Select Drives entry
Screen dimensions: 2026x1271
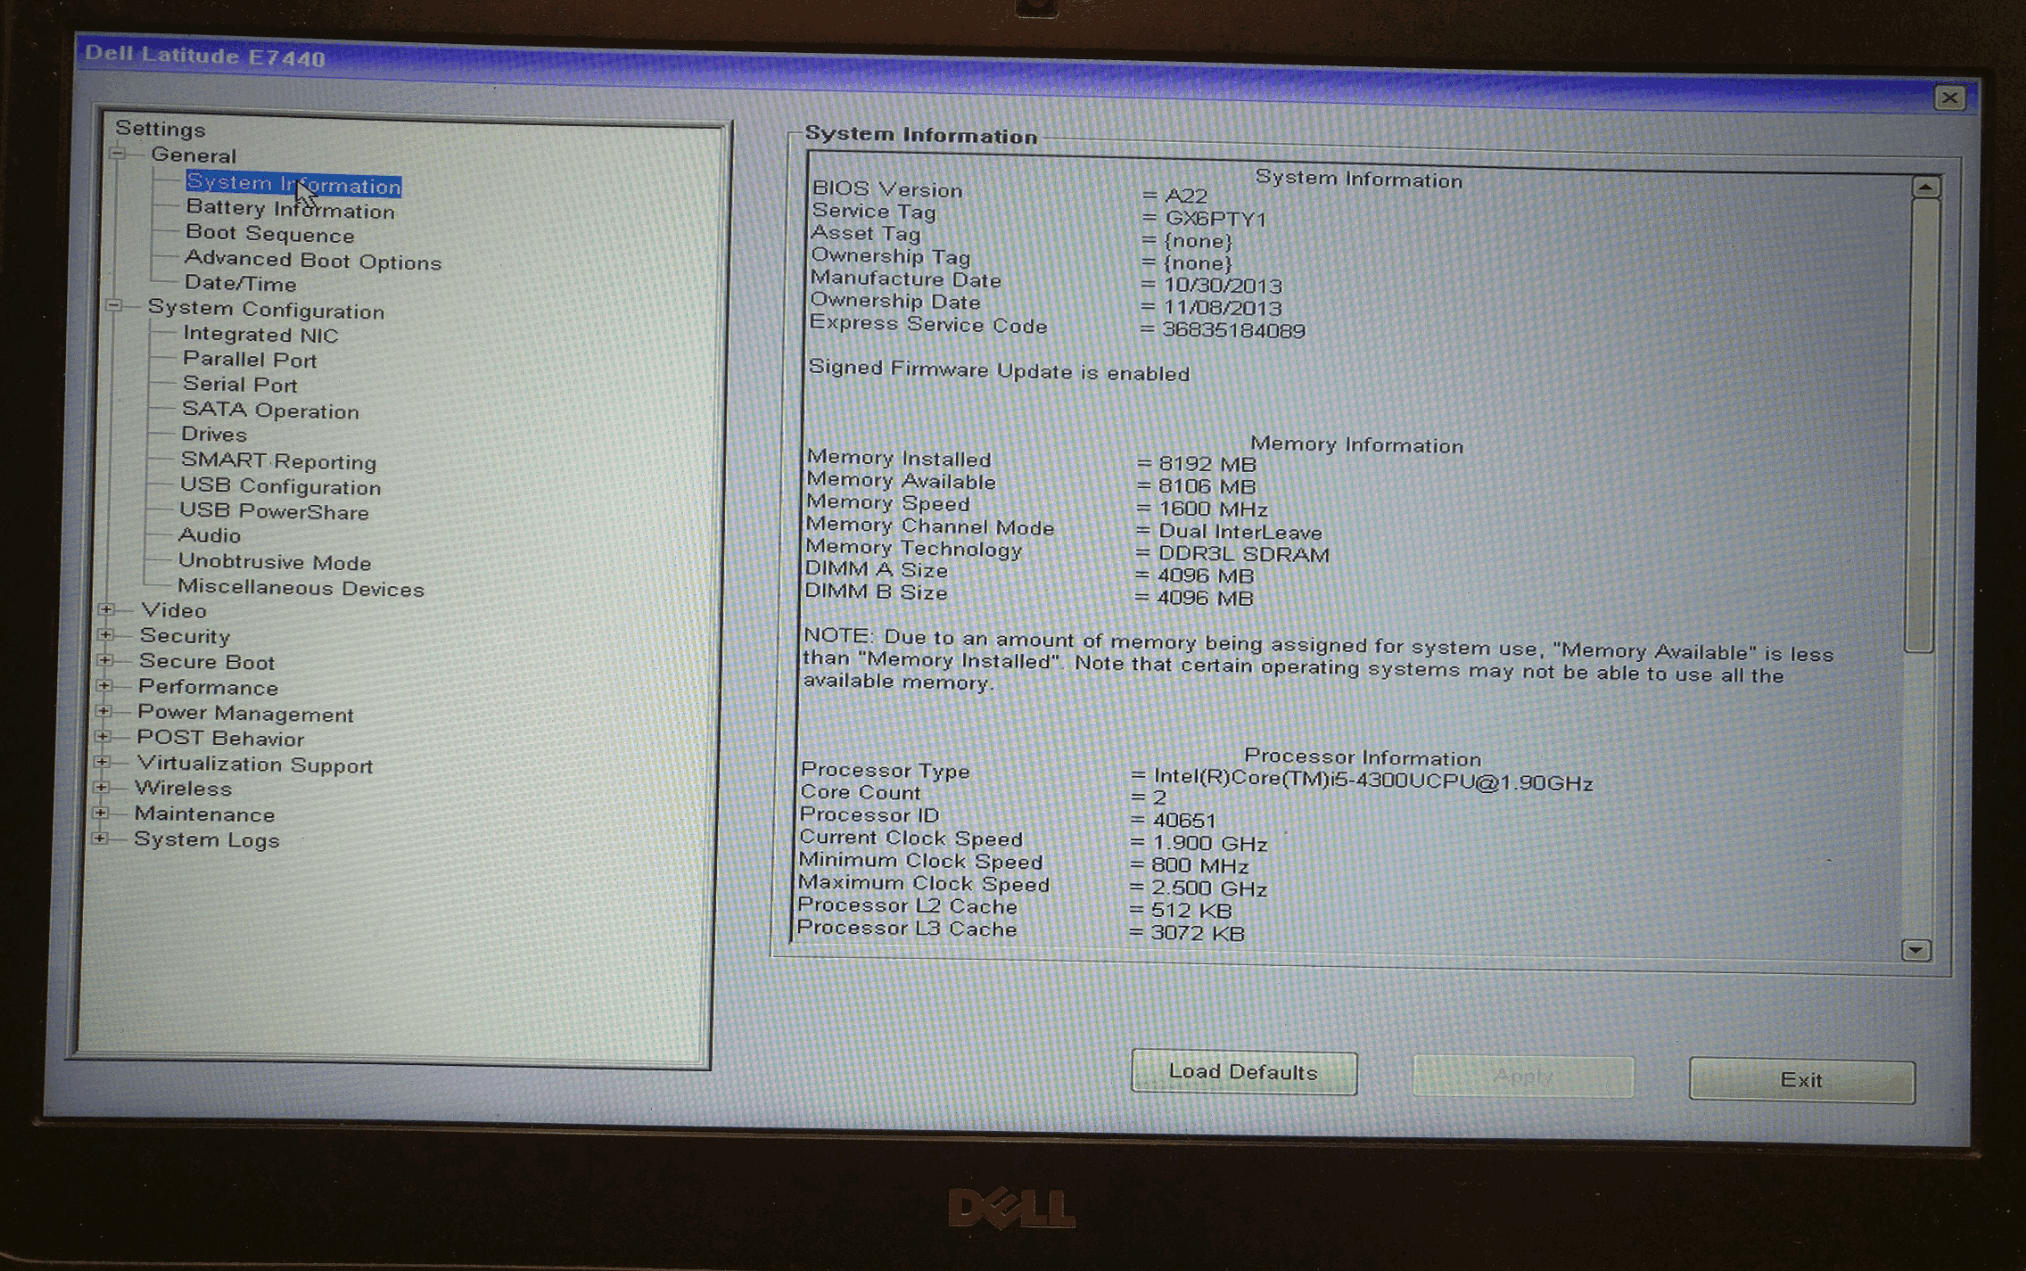tap(214, 434)
